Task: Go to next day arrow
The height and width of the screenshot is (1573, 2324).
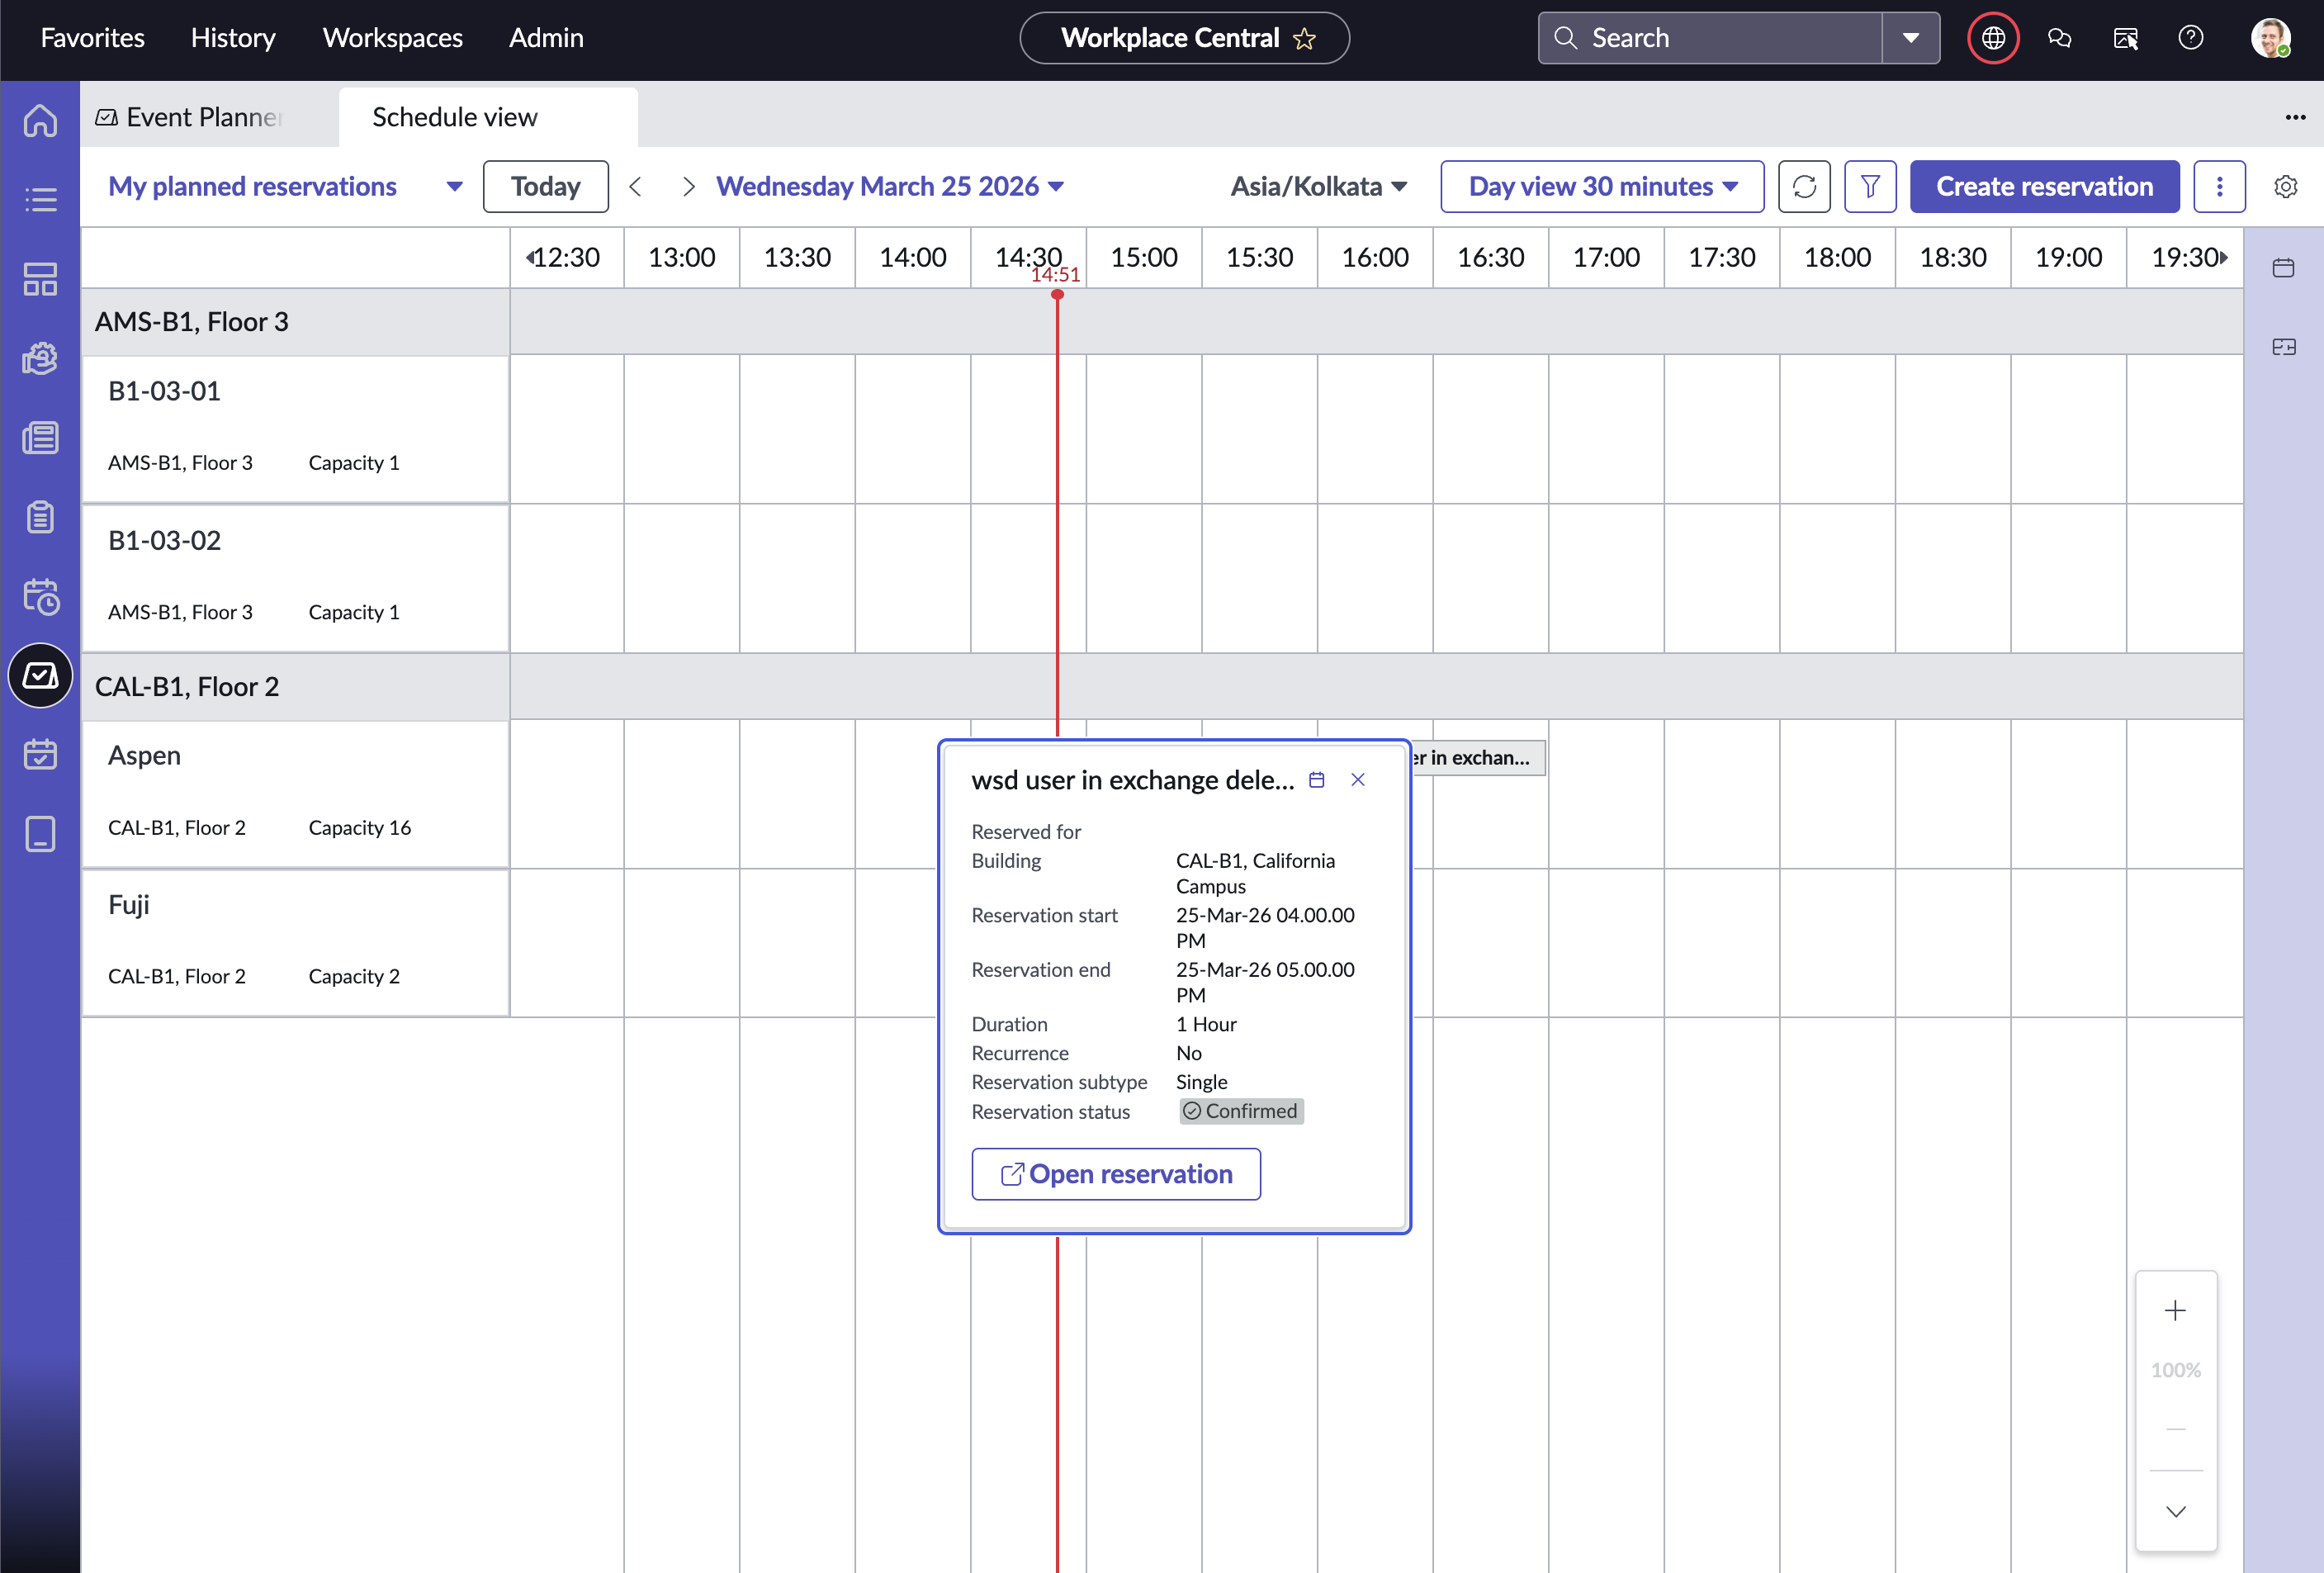Action: tap(688, 186)
